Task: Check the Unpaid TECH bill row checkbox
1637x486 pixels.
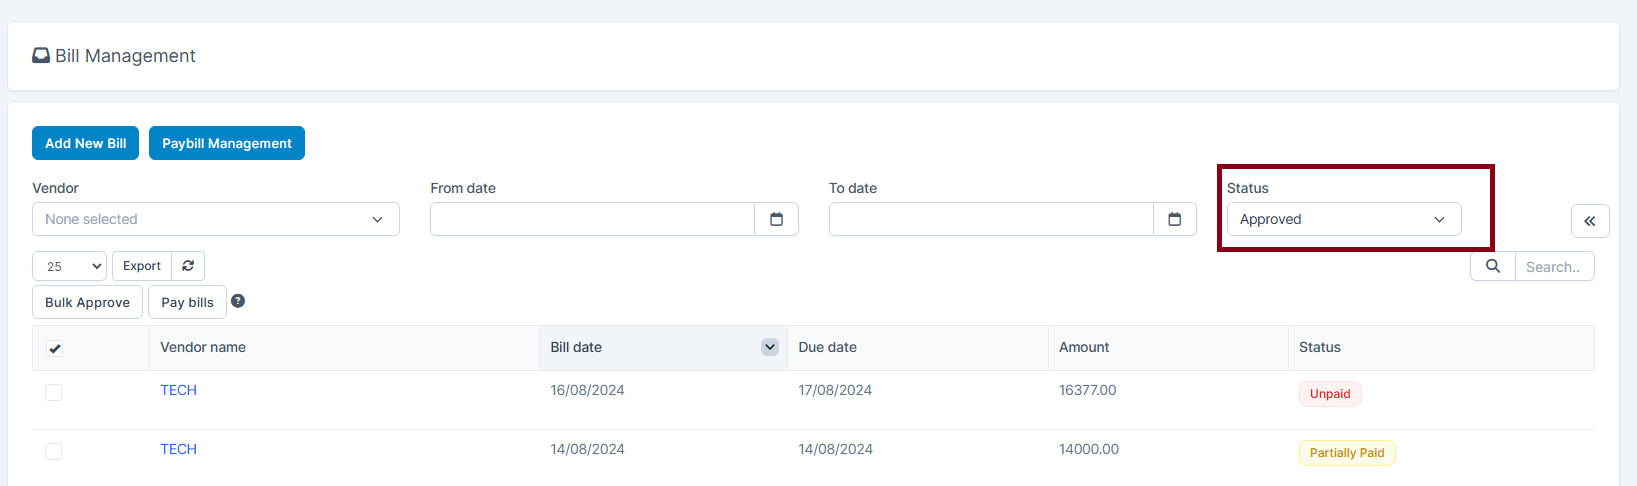Action: (54, 393)
